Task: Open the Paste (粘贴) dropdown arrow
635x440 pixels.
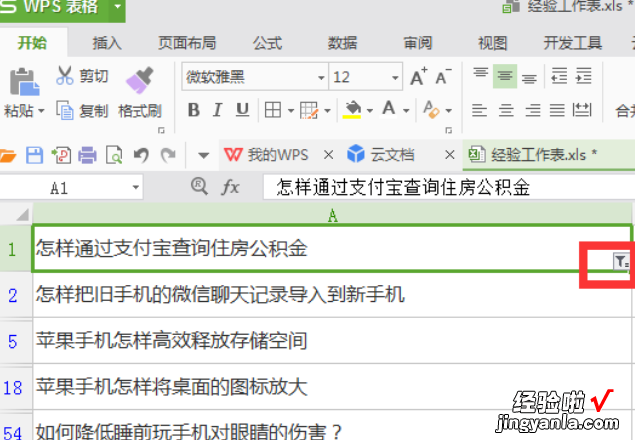Action: coord(41,110)
